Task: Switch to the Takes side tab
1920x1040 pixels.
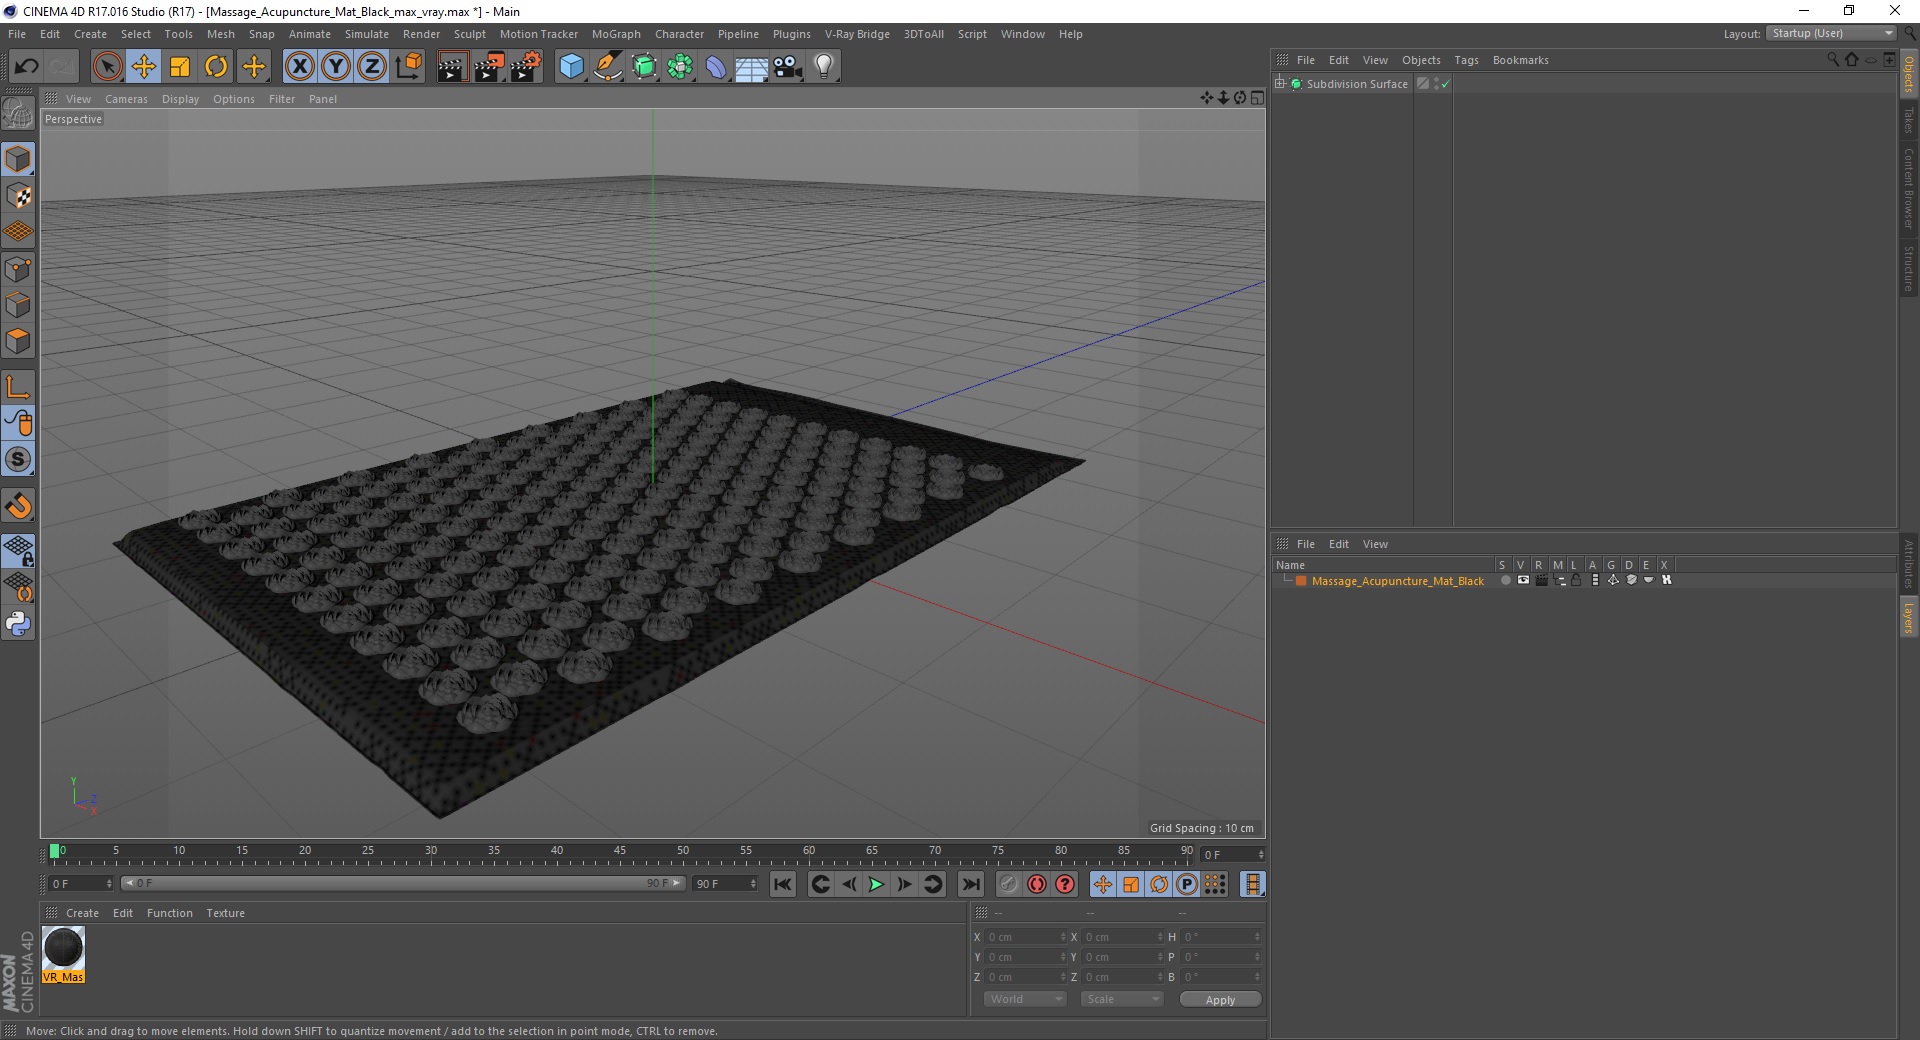Action: pyautogui.click(x=1909, y=121)
